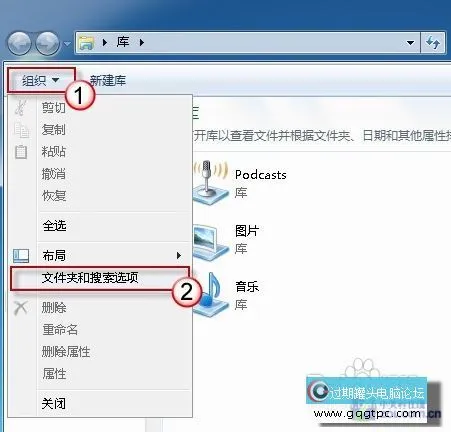
Task: Click the Forward navigation arrow button
Action: point(47,43)
